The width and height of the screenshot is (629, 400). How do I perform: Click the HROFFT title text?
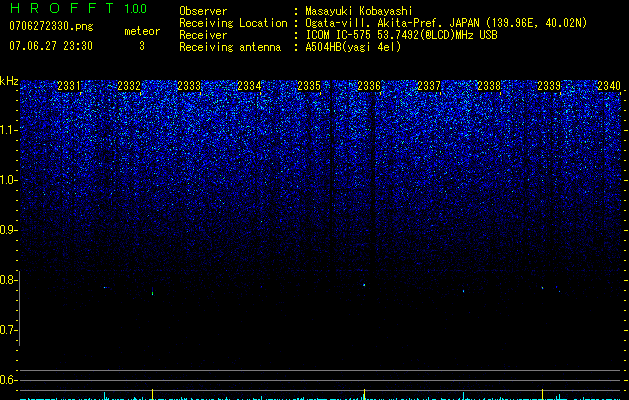(x=61, y=8)
